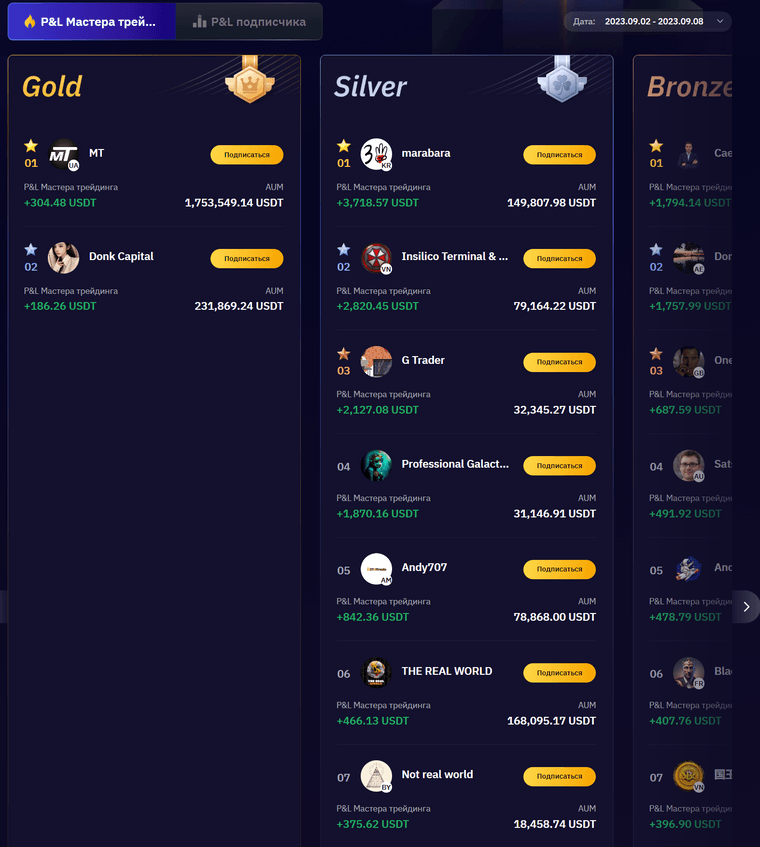Subscribe to marabara trader
The width and height of the screenshot is (760, 847).
point(560,154)
